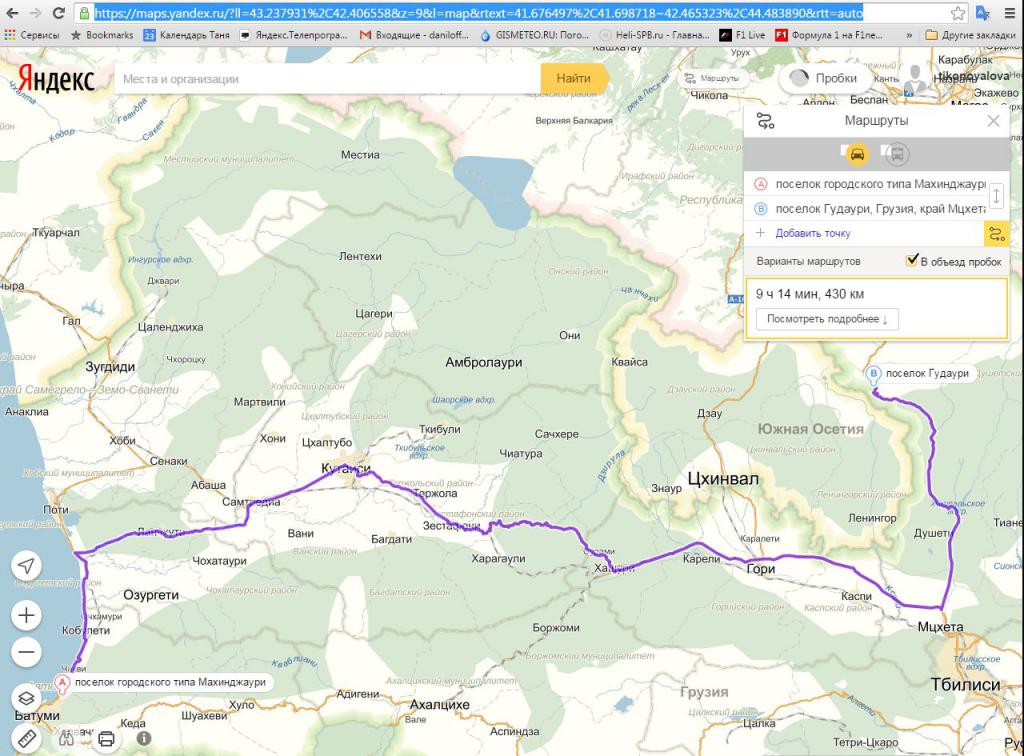1024x756 pixels.
Task: Click the Места и организации search field
Action: pyautogui.click(x=327, y=79)
